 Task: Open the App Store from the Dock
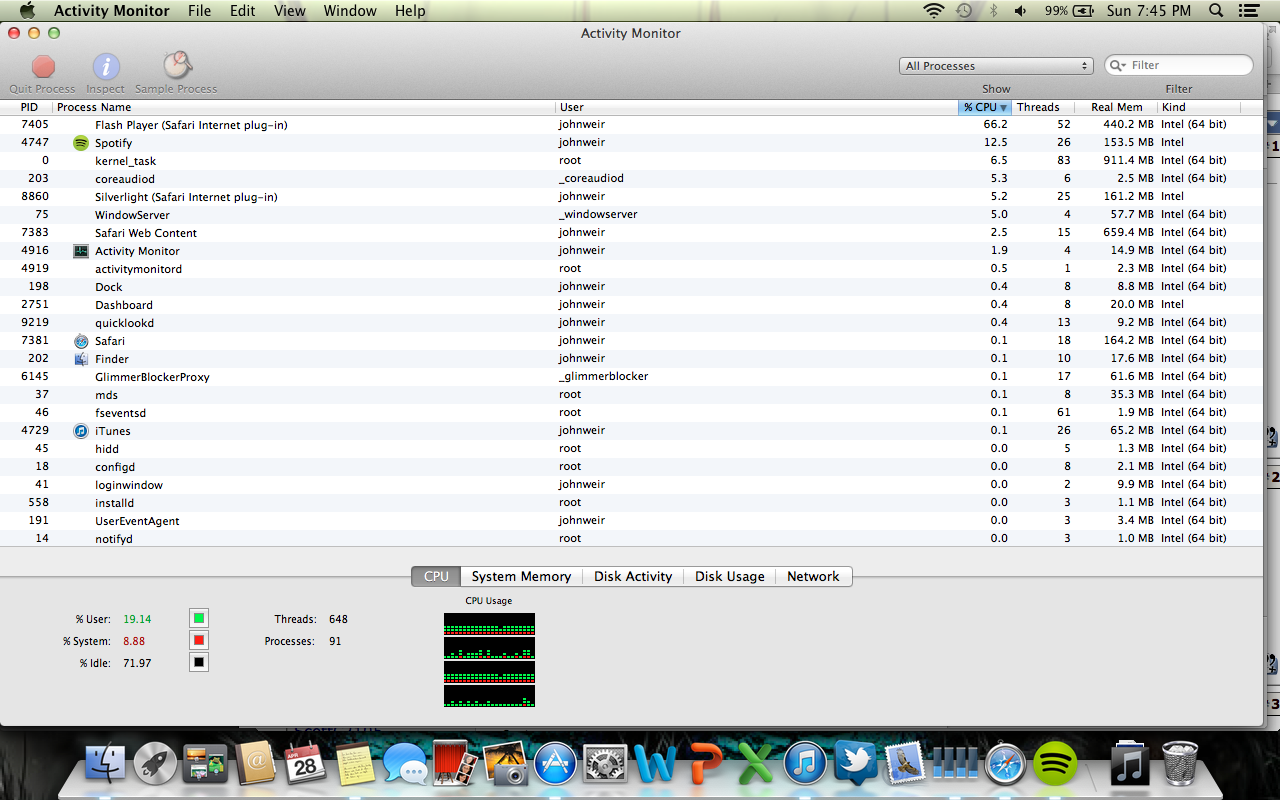point(556,765)
